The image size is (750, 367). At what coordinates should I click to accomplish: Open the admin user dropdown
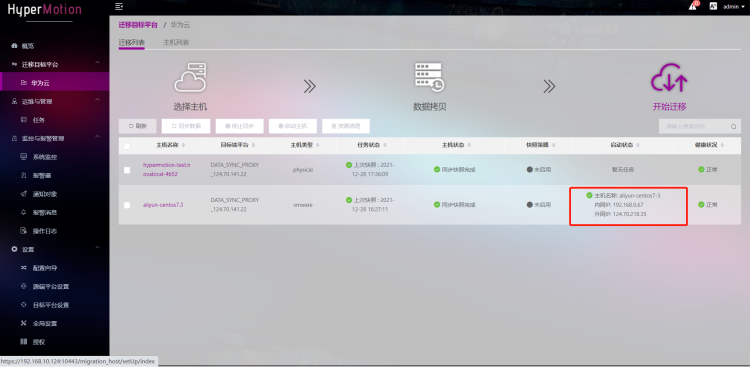734,7
